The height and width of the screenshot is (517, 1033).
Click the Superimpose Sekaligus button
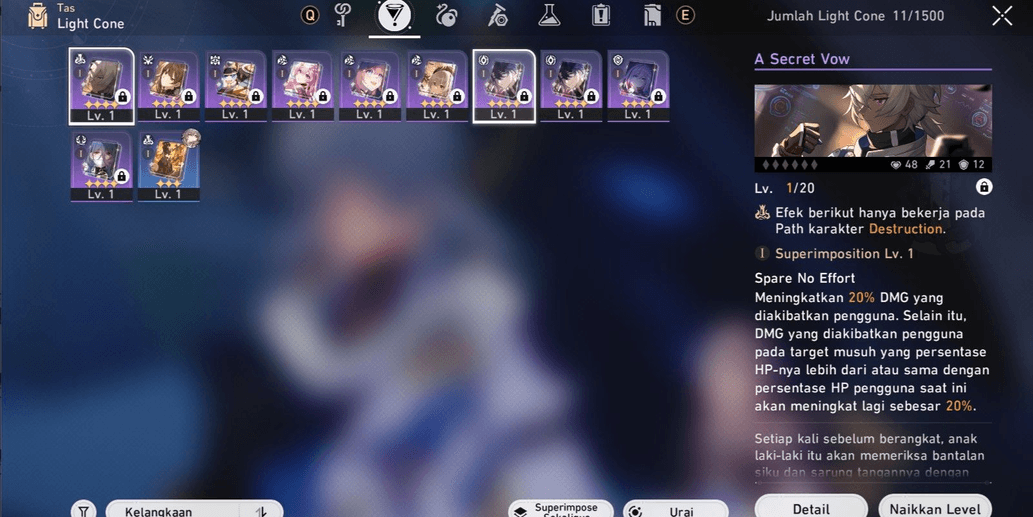[x=561, y=510]
